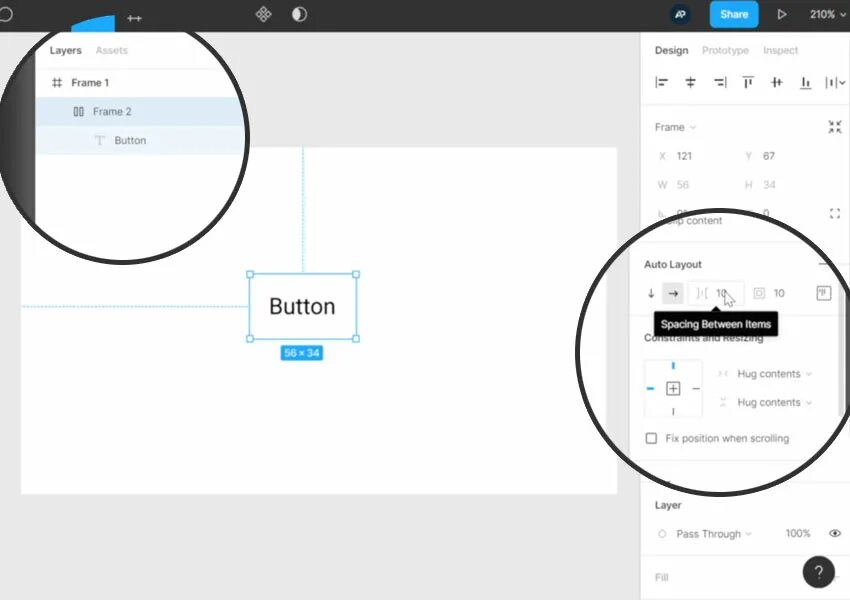
Task: Set Auto Layout direction to vertical arrow
Action: tap(651, 293)
